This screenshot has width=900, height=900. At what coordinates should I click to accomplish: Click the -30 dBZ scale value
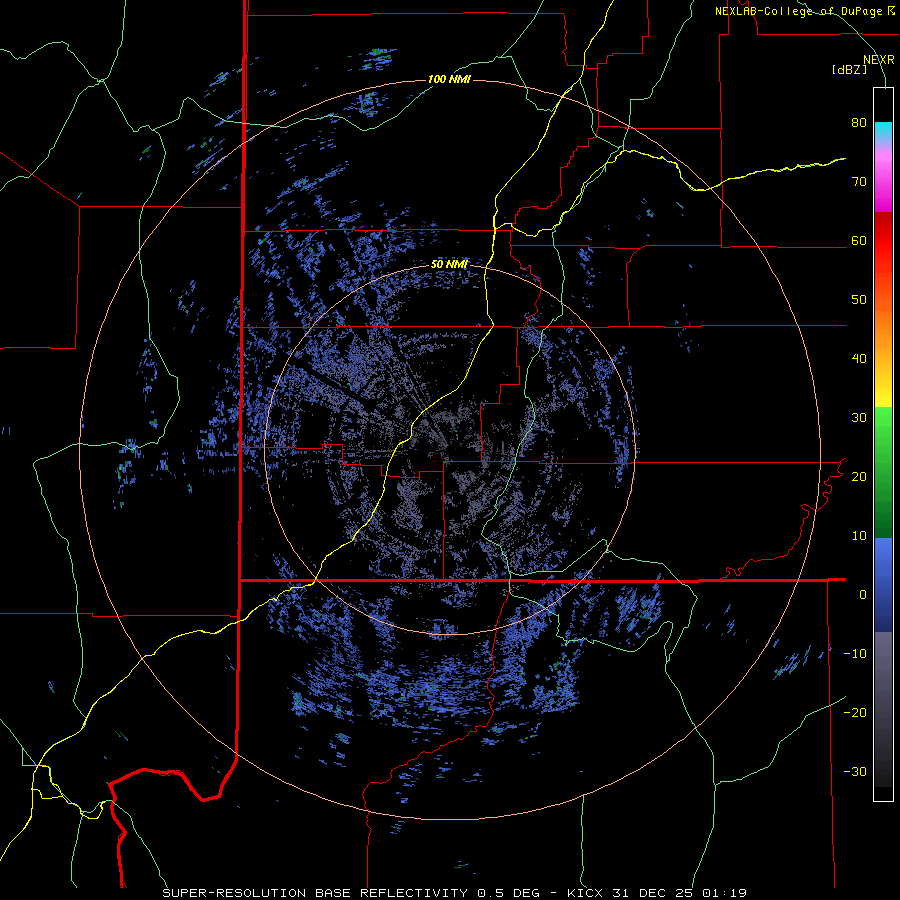click(x=855, y=772)
